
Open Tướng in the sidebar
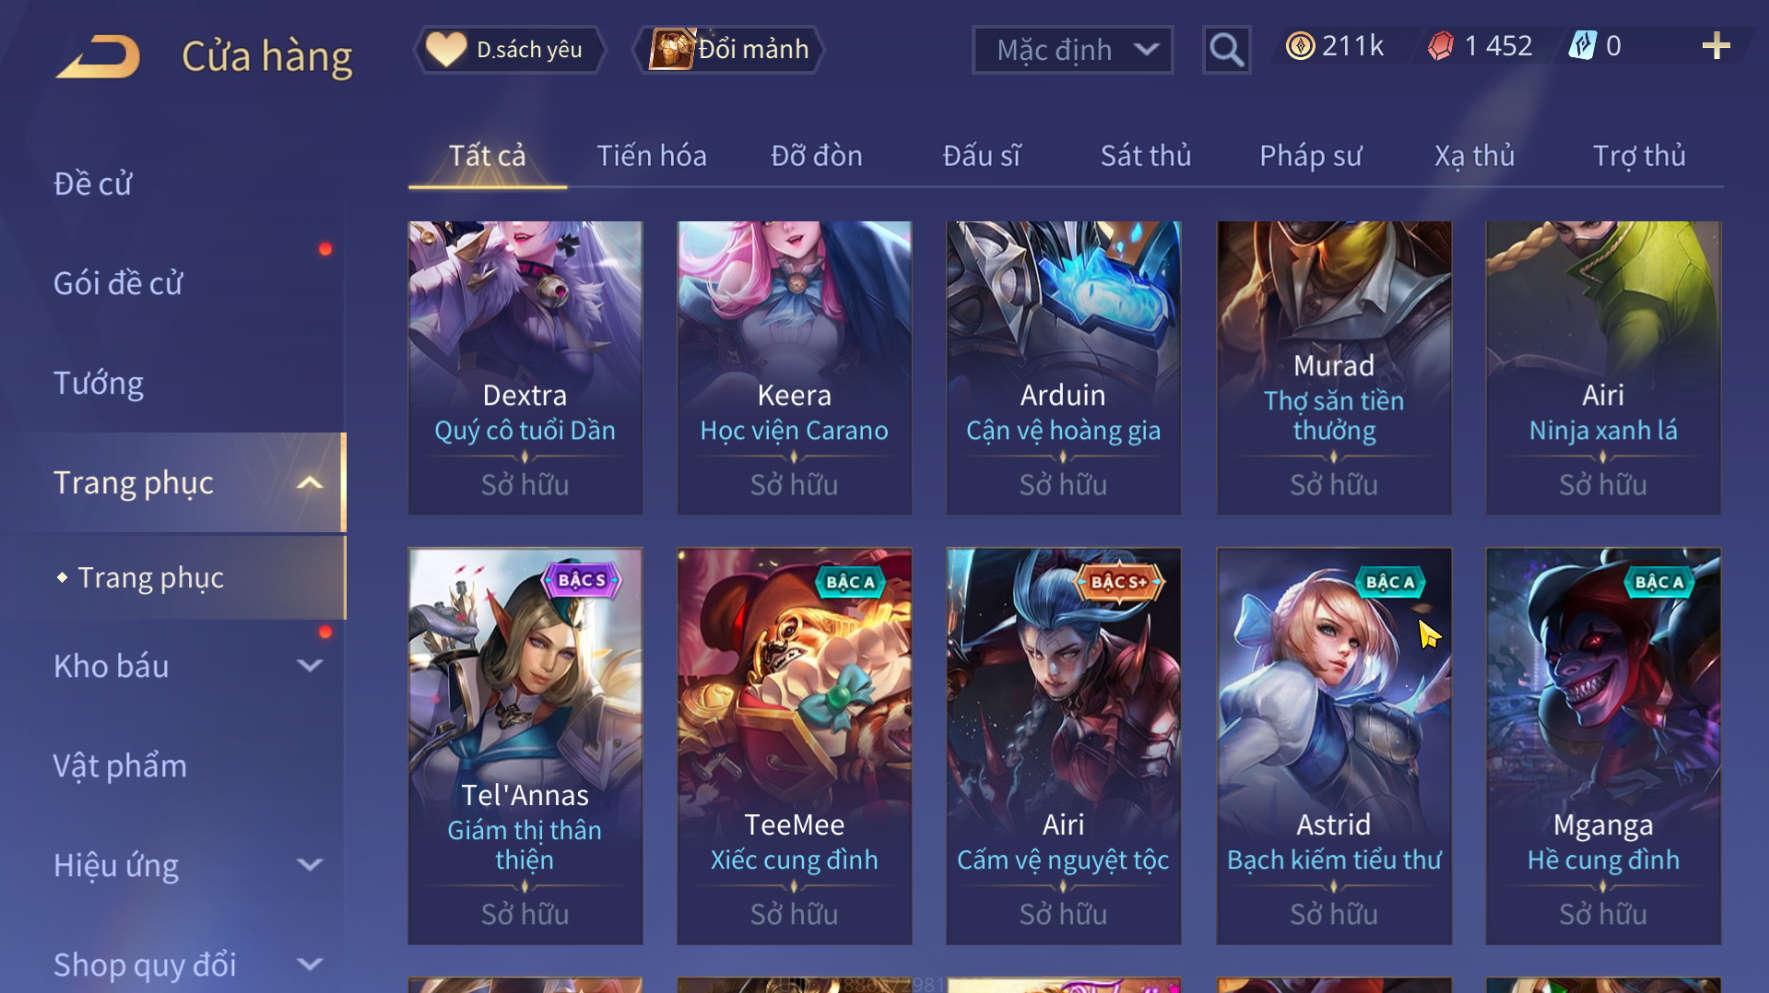click(98, 383)
